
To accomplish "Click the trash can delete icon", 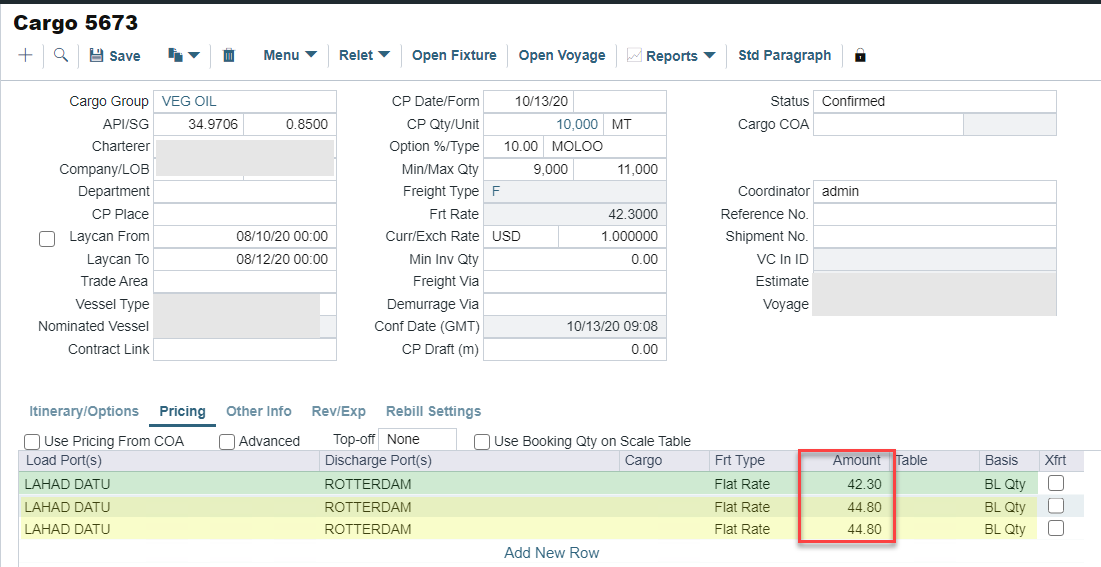I will pos(229,56).
